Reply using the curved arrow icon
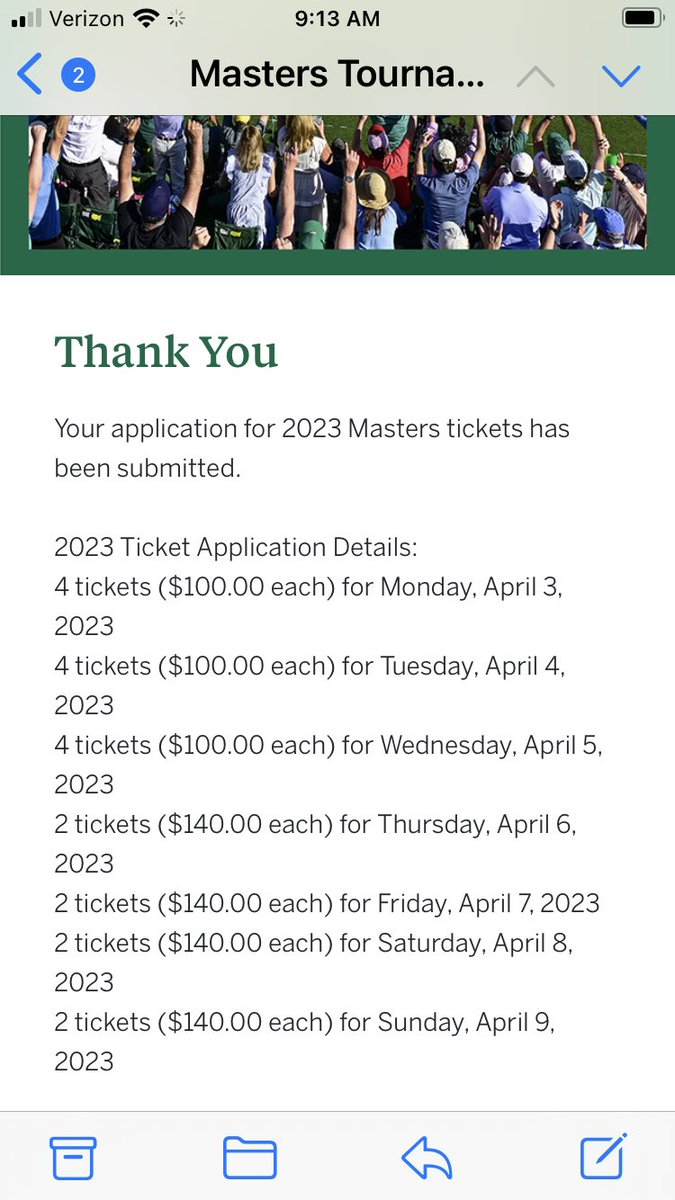 pyautogui.click(x=427, y=1158)
